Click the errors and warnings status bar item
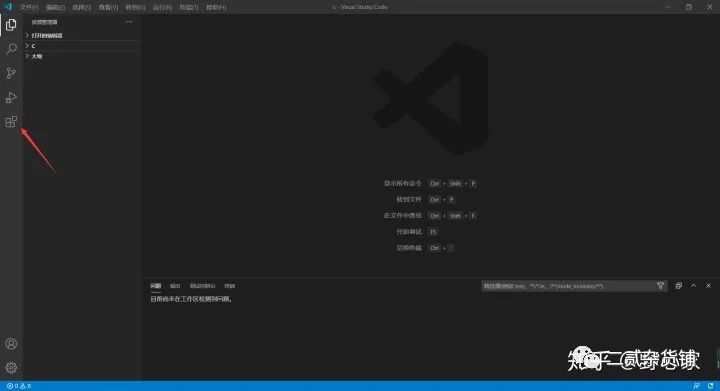720x391 pixels. (19, 386)
